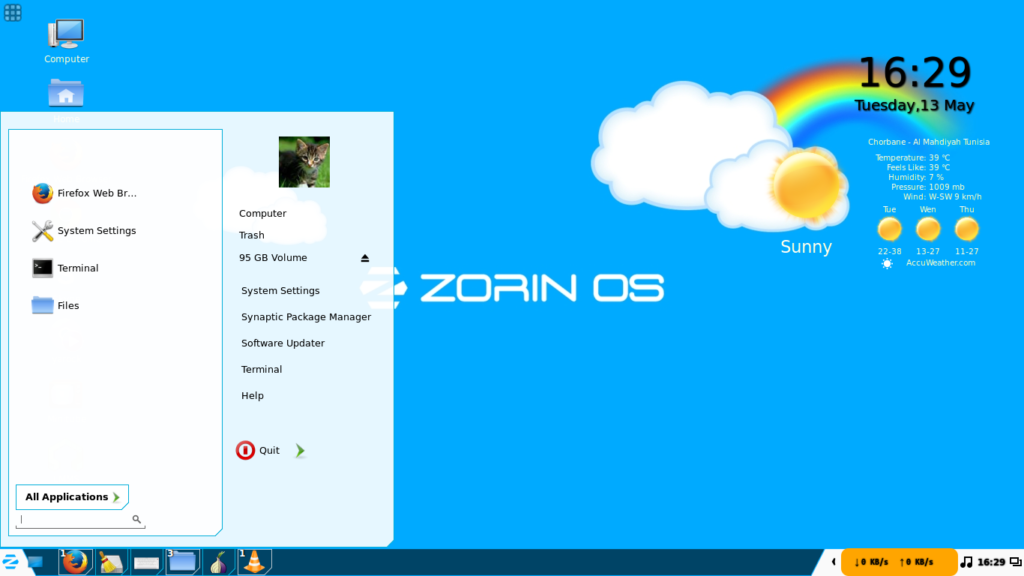Select Software Updater in the menu

282,343
